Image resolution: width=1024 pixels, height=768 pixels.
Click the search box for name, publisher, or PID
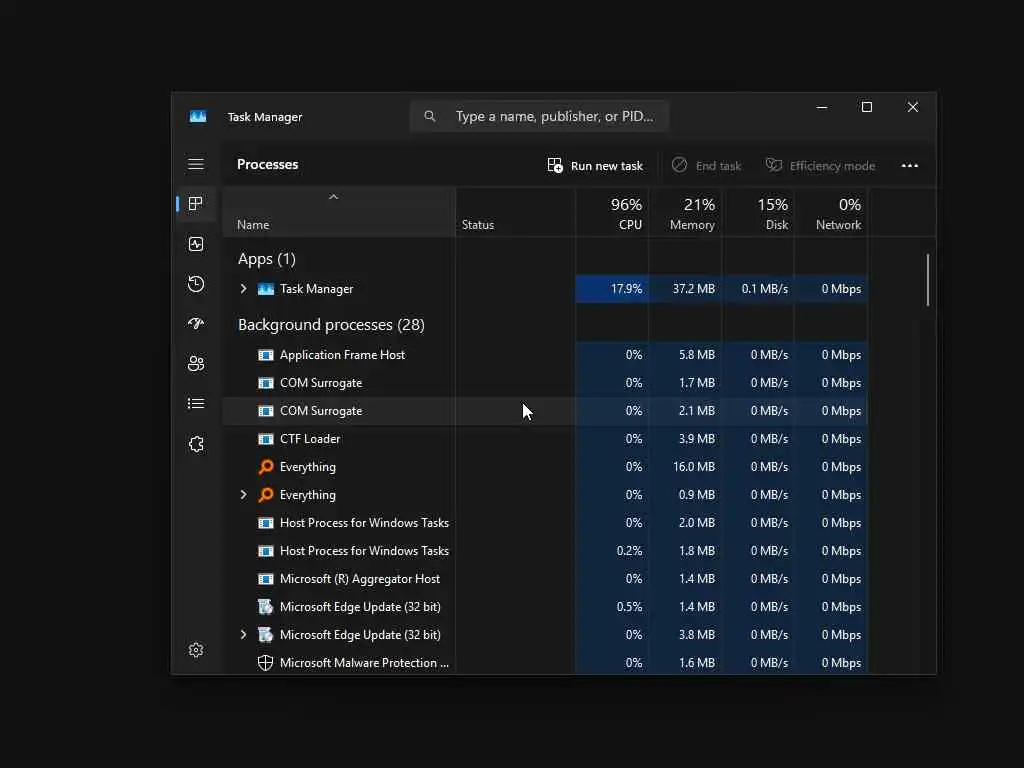click(x=539, y=116)
